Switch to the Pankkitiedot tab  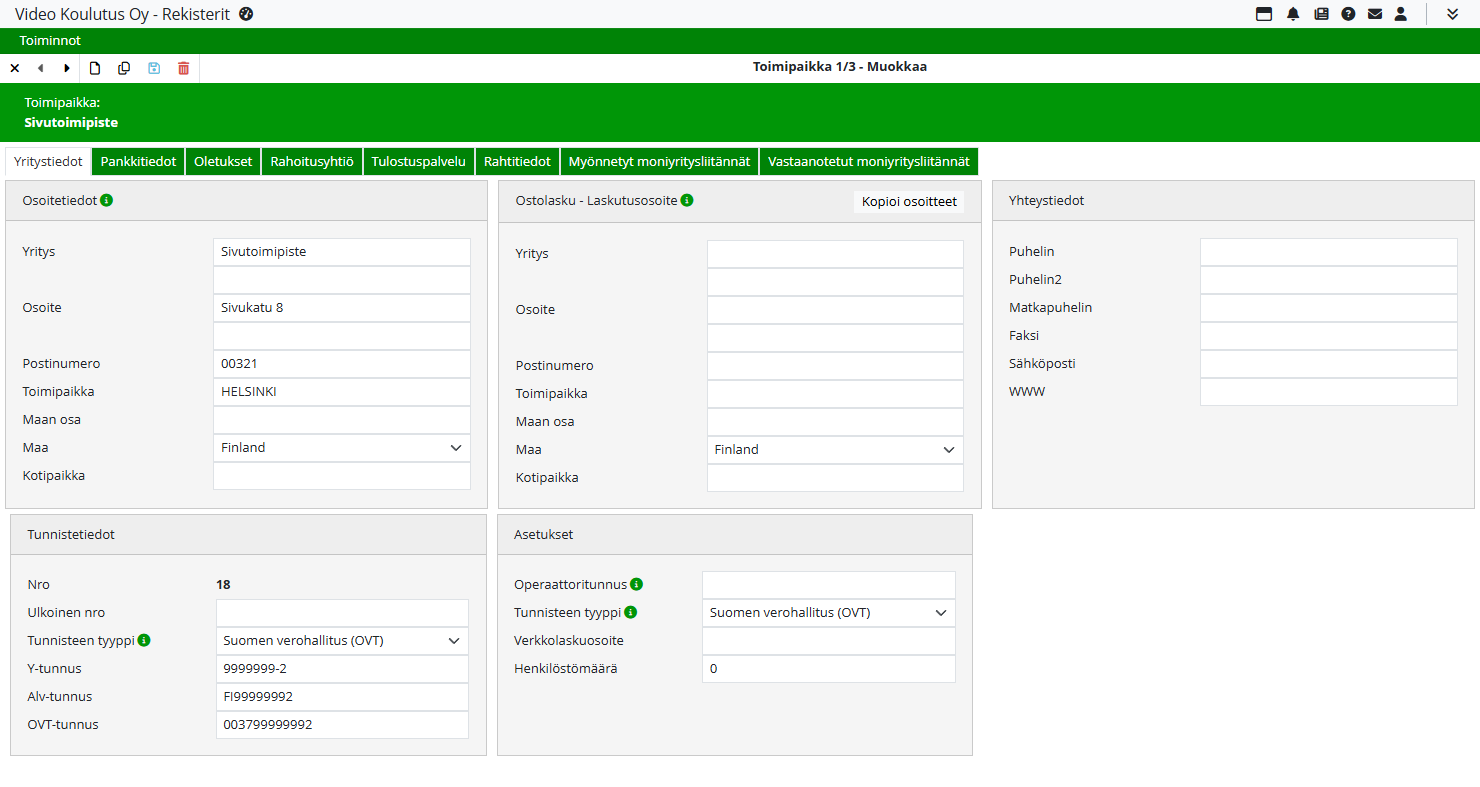(x=138, y=161)
